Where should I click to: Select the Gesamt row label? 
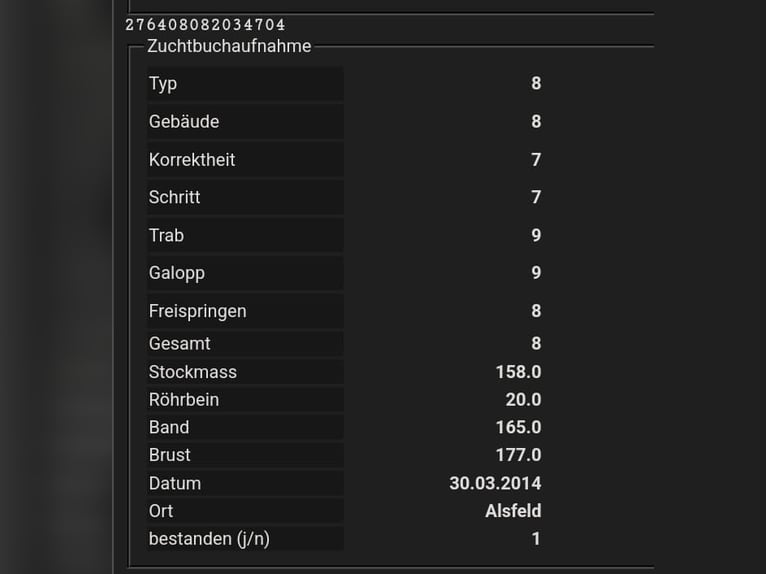(180, 344)
